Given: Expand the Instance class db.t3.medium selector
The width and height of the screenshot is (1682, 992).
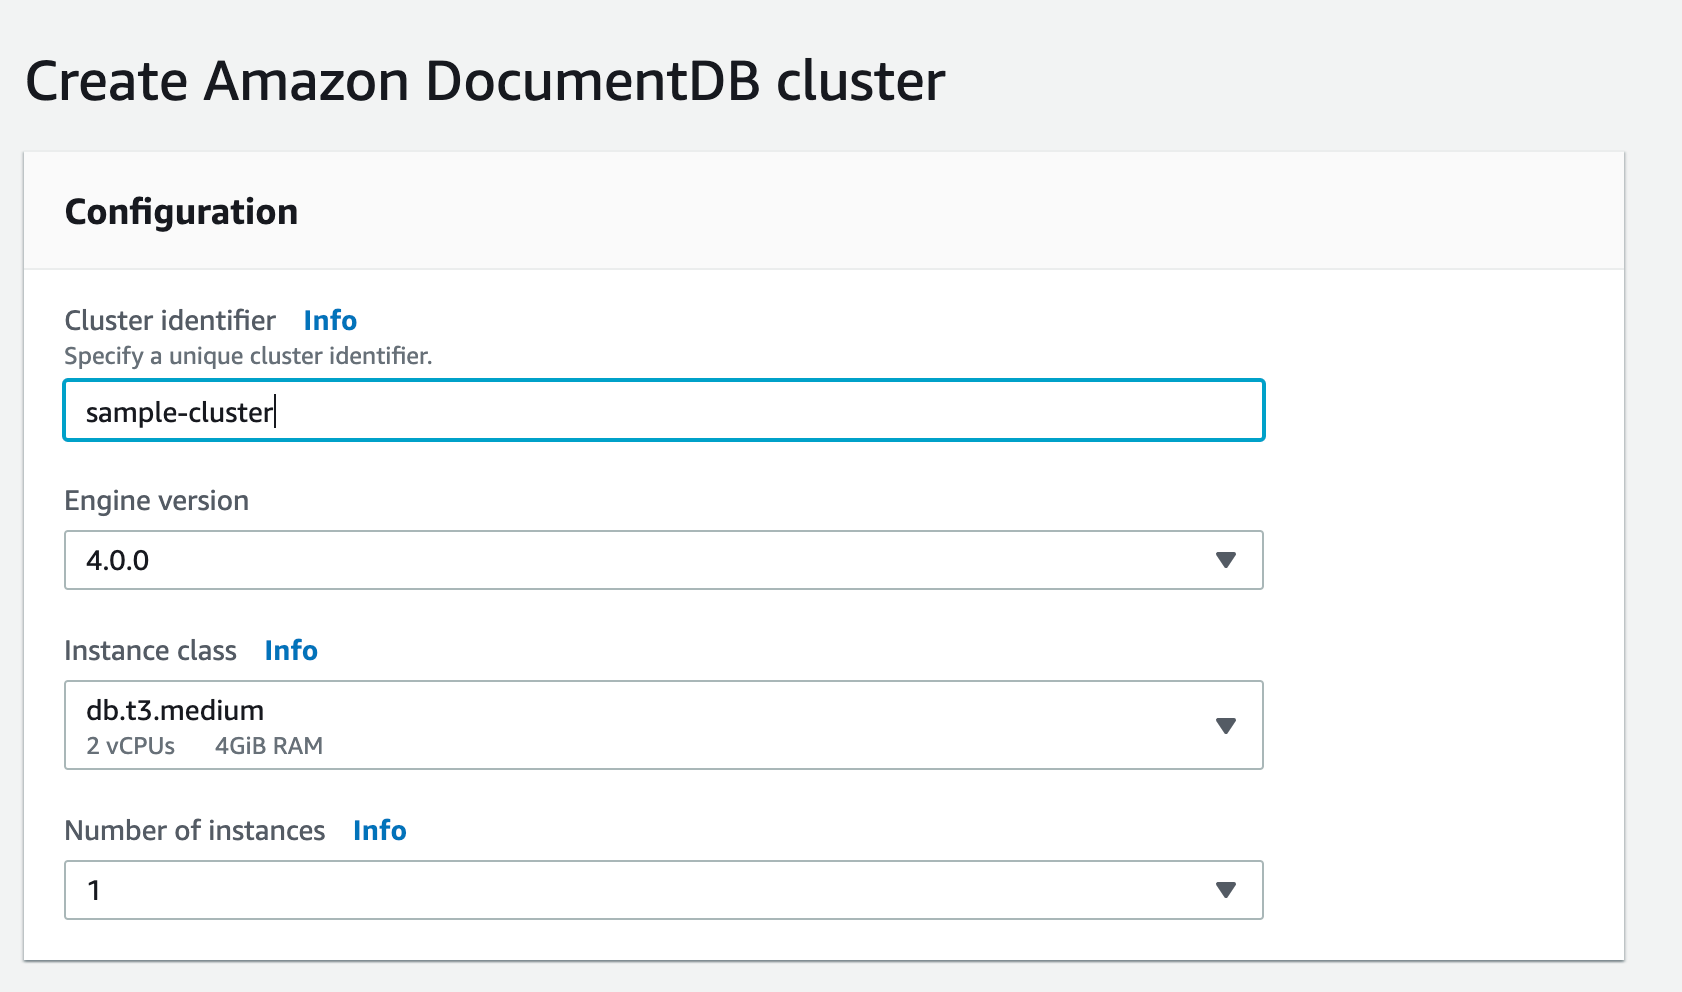Looking at the screenshot, I should point(664,725).
